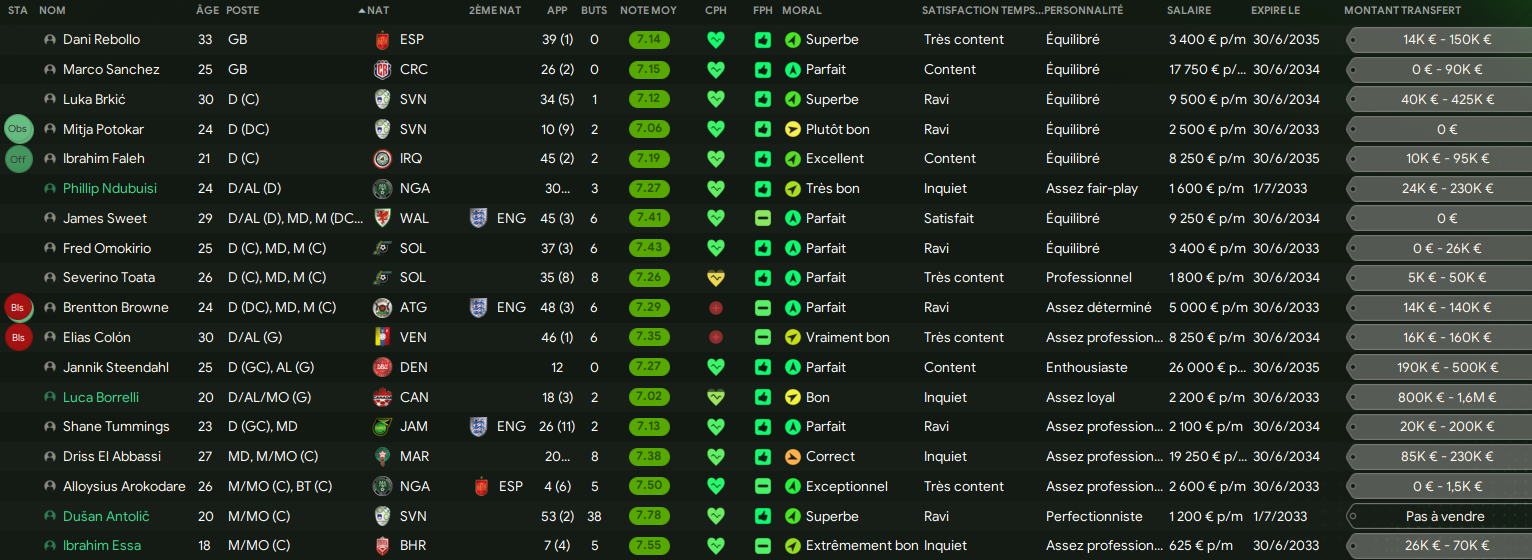
Task: Click Mitja Potokar's 'Obs' status badge
Action: 19,129
